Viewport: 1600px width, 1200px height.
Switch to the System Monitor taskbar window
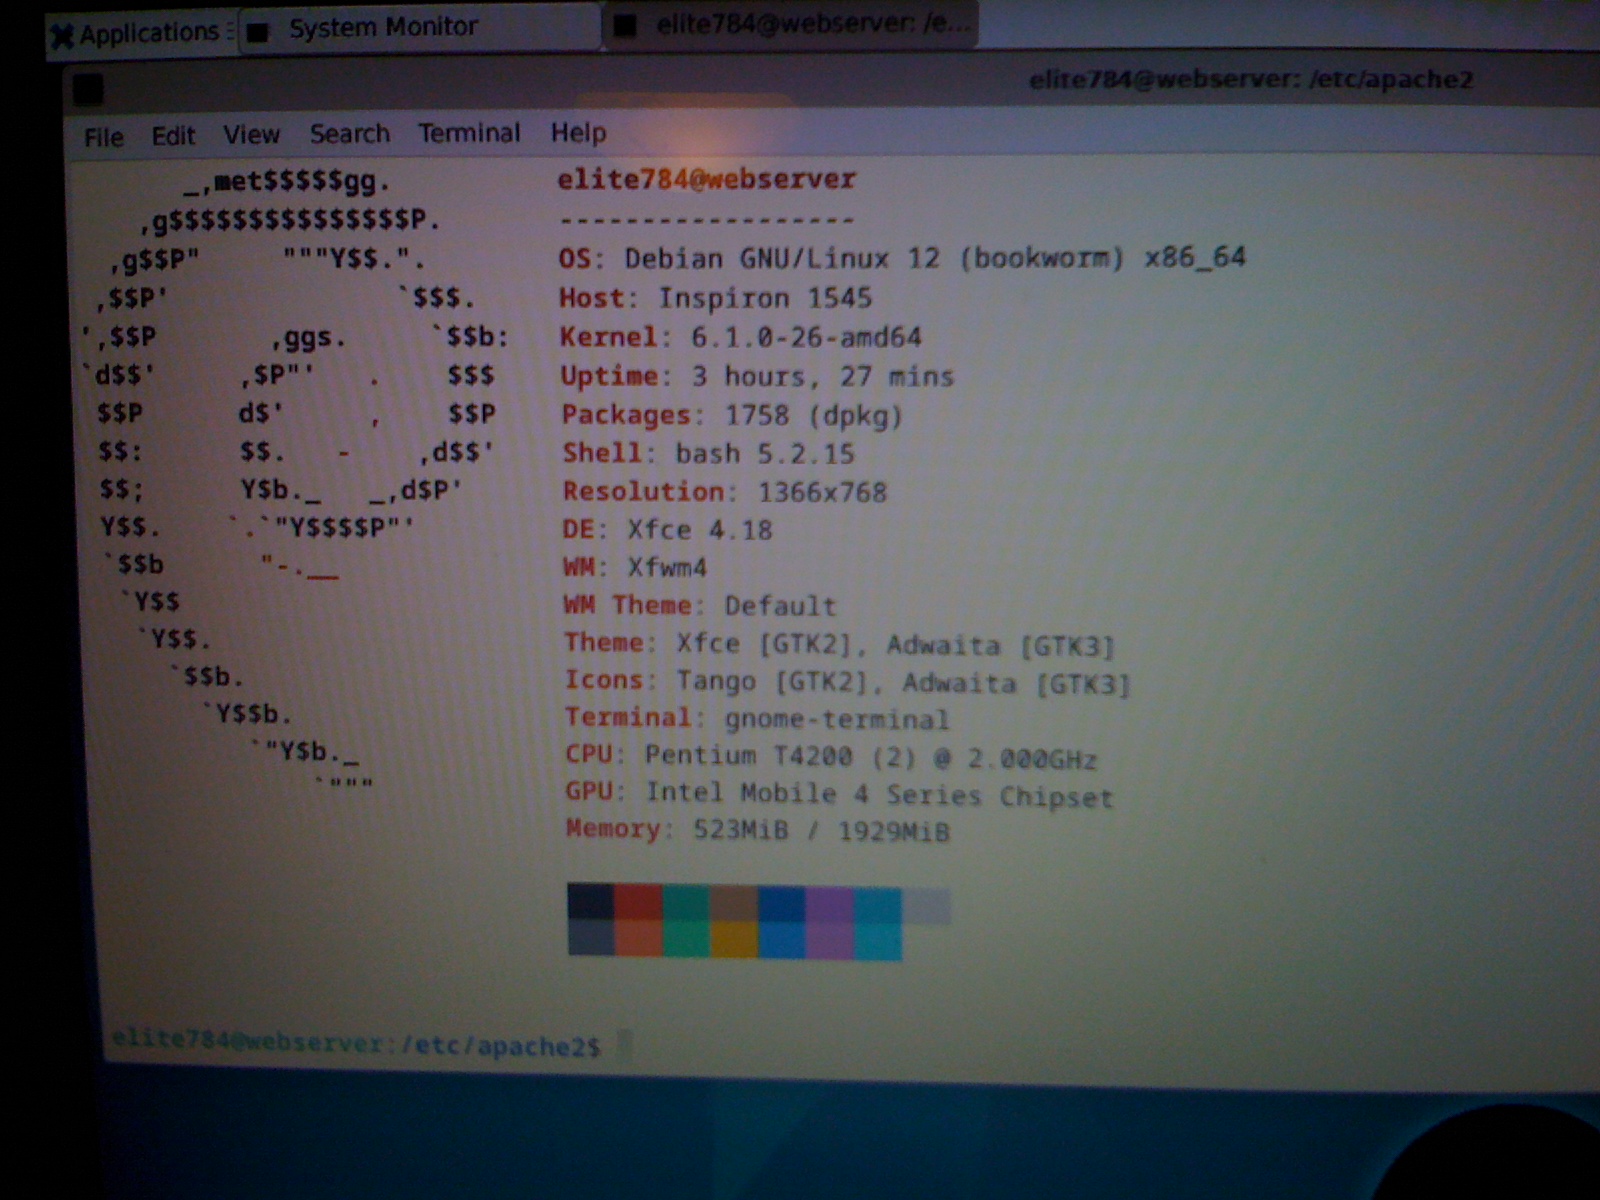(x=420, y=28)
